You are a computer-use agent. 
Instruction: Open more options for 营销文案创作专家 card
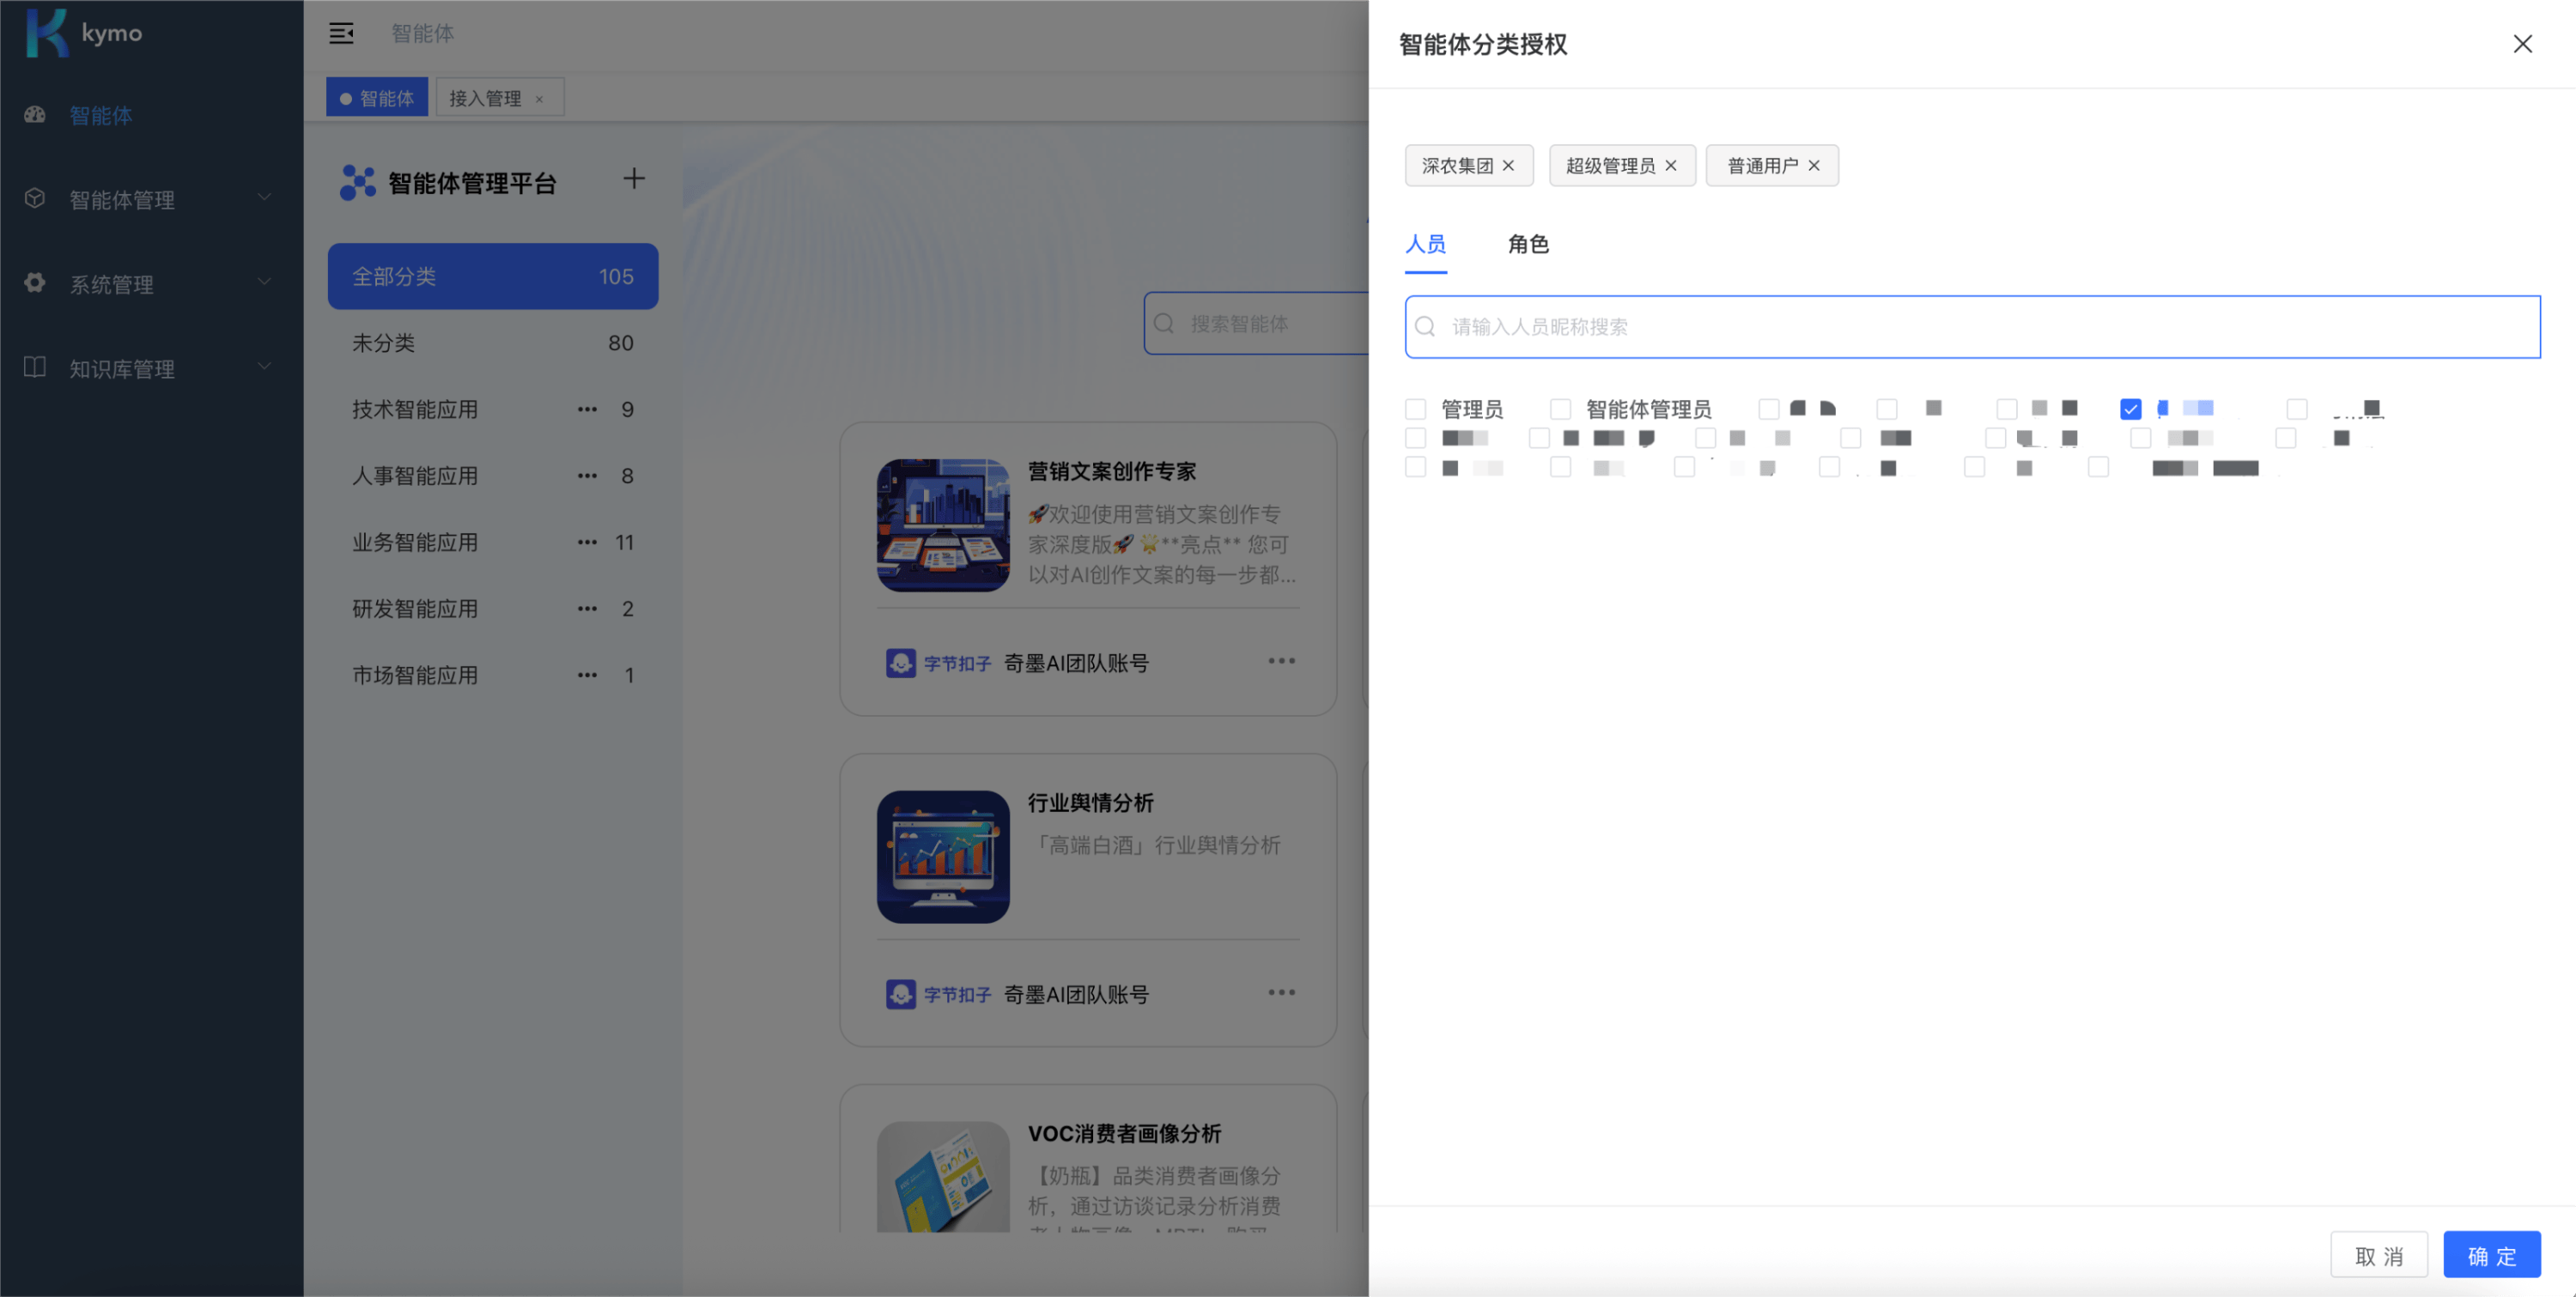point(1281,661)
